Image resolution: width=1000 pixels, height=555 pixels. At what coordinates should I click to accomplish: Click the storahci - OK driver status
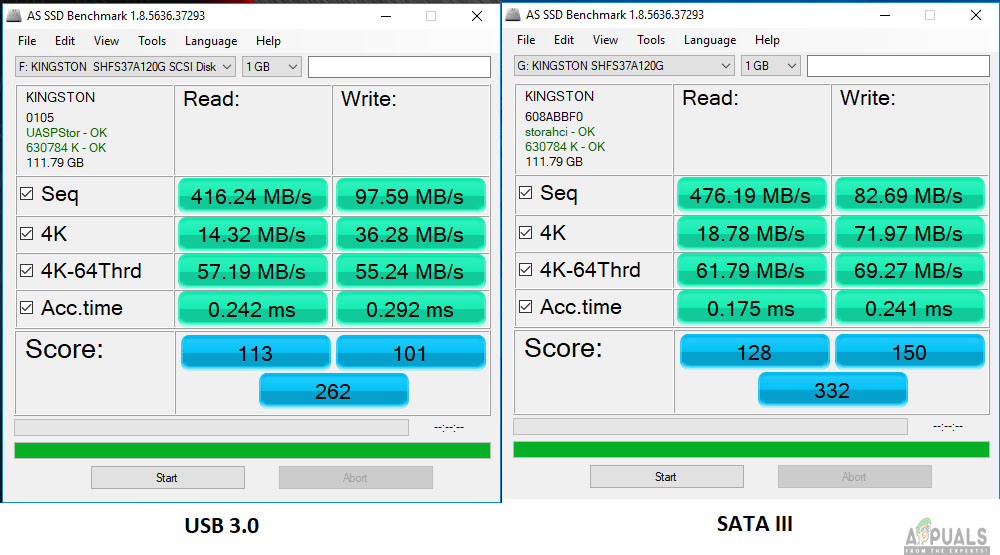pos(560,131)
